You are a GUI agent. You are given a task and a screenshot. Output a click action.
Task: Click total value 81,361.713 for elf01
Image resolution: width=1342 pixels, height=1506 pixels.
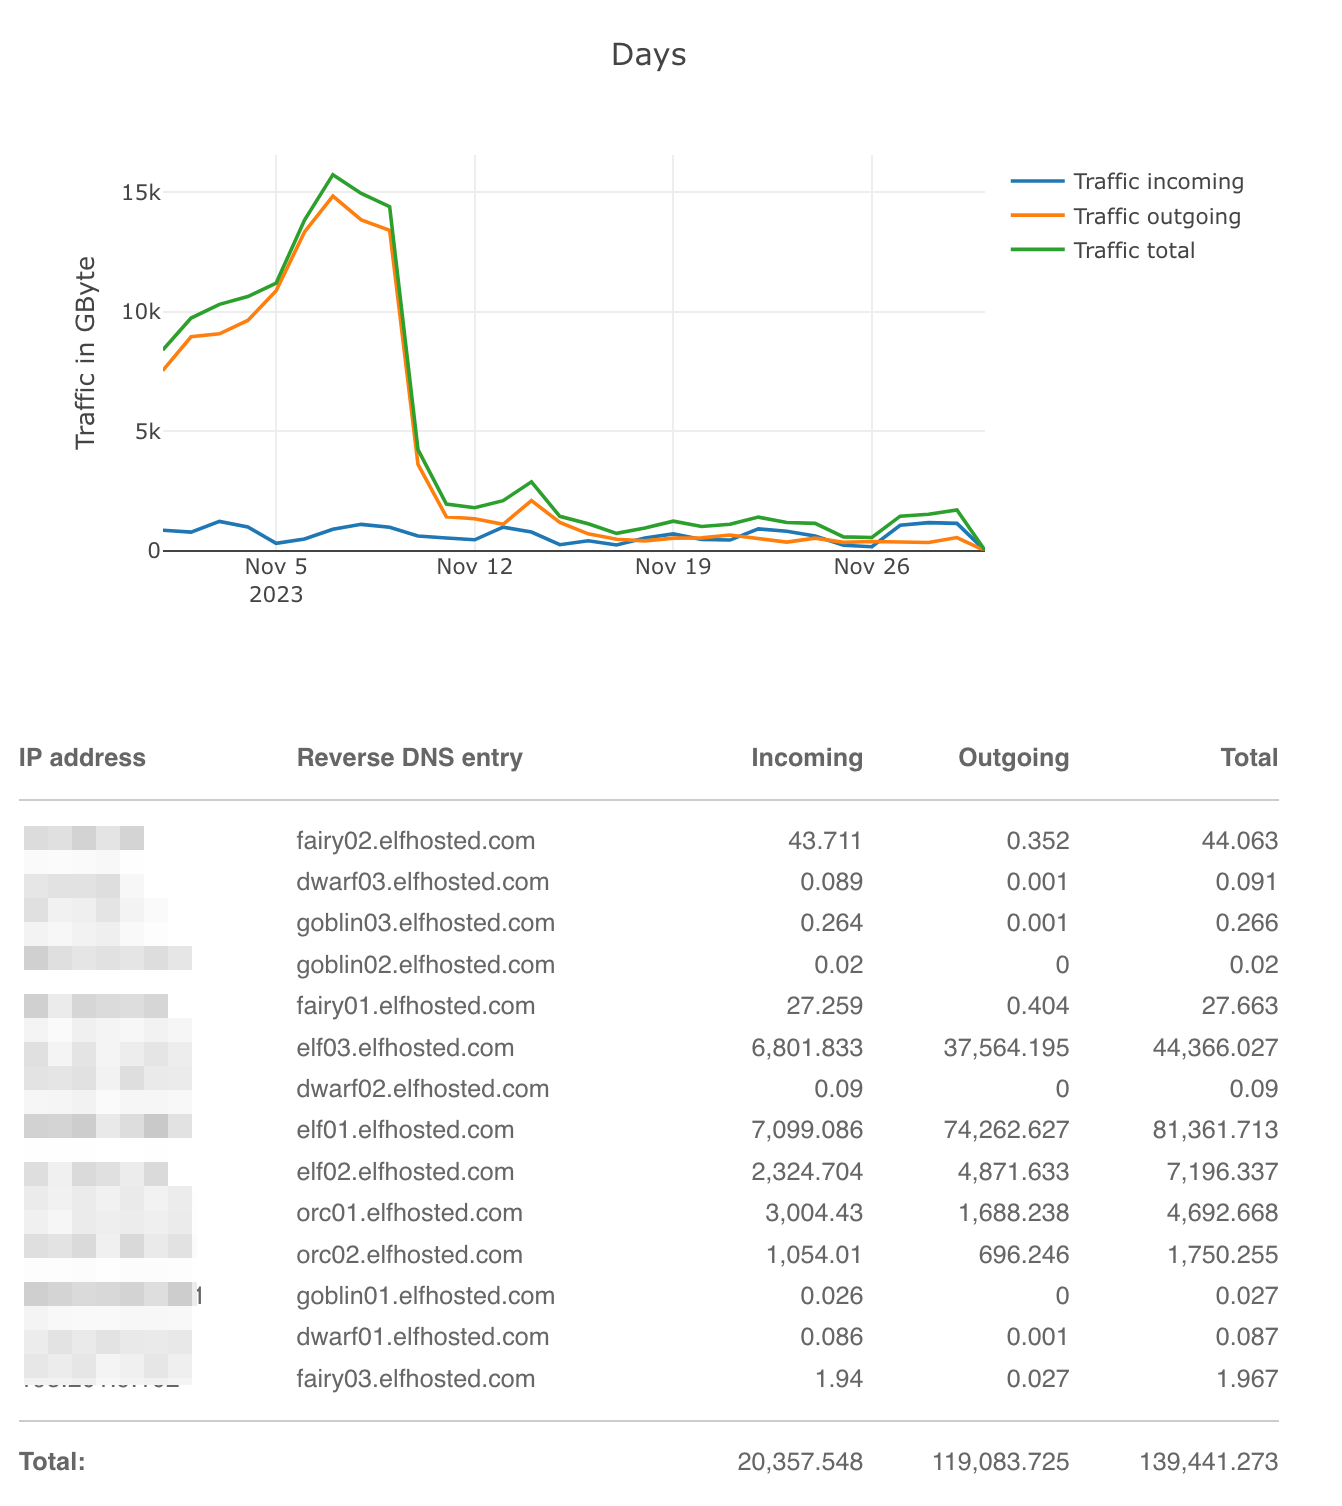click(1215, 1130)
